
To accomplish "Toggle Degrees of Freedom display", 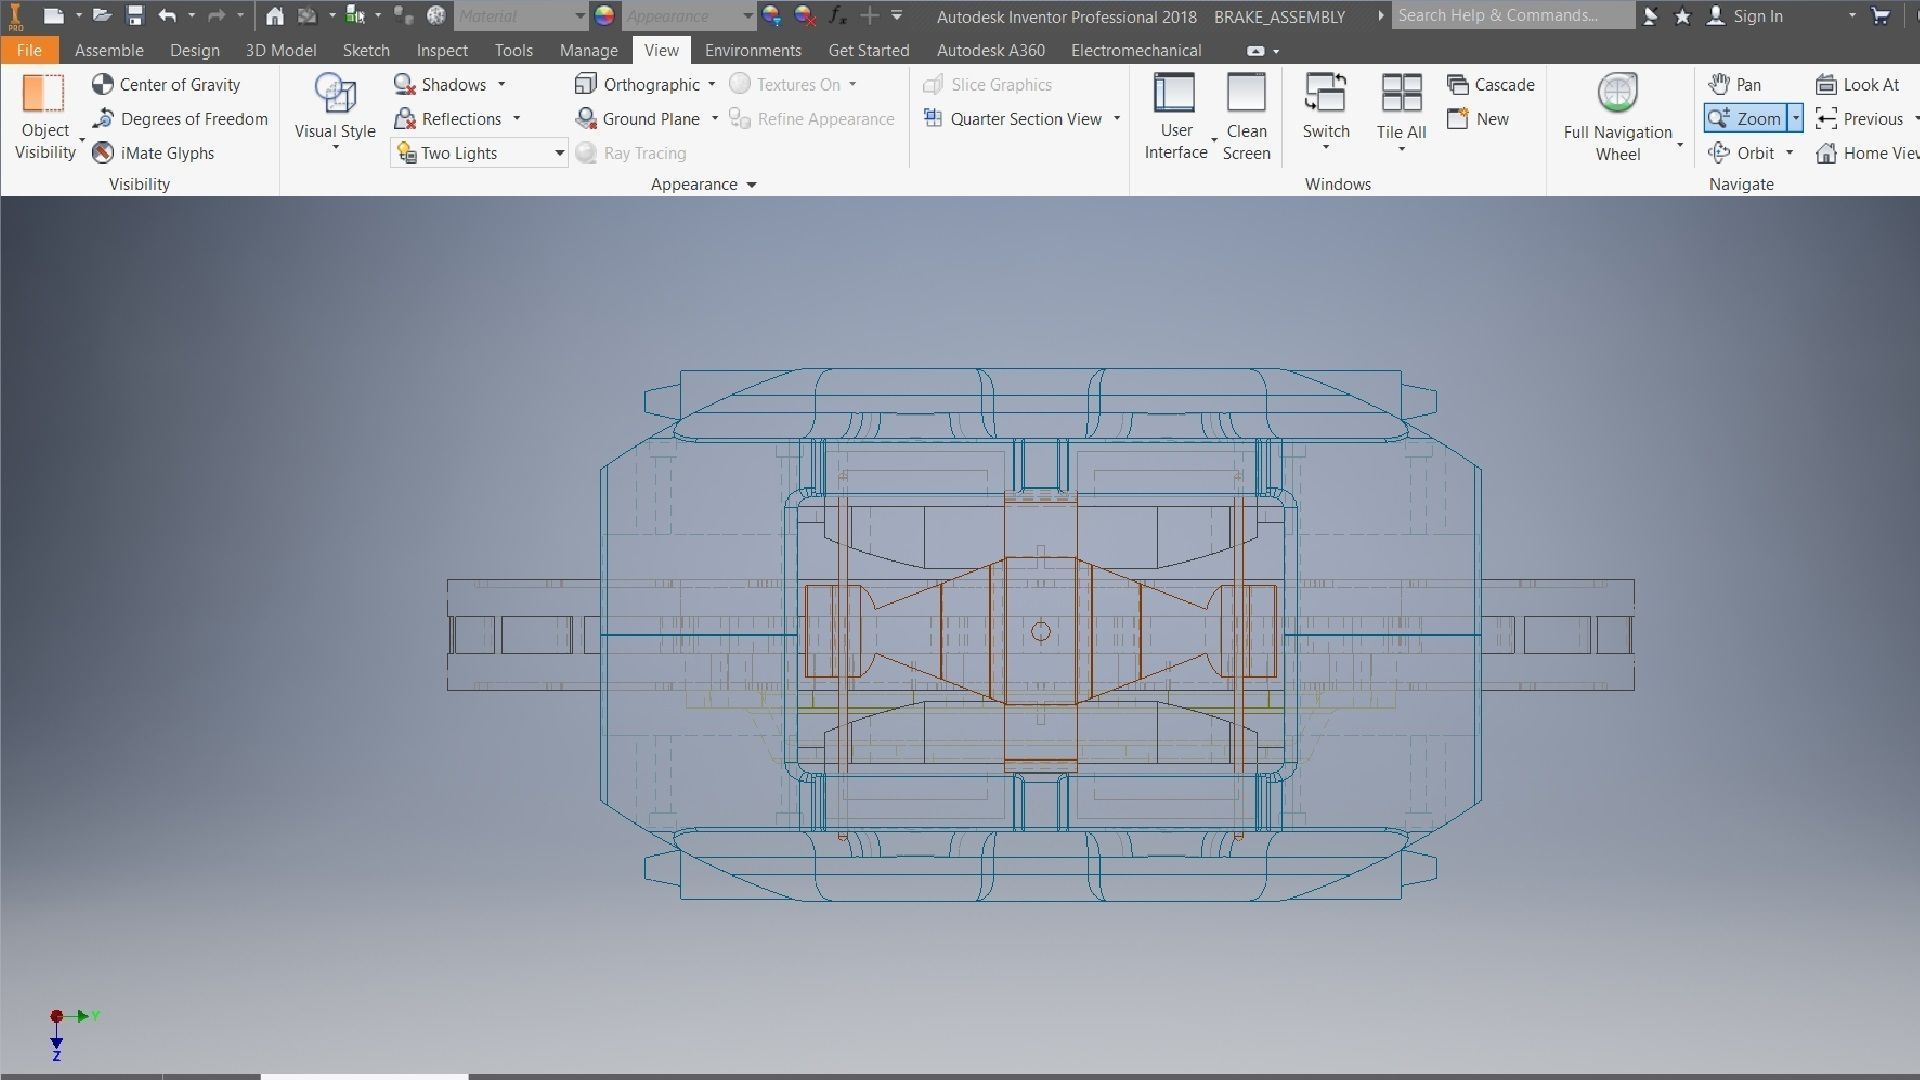I will coord(181,119).
